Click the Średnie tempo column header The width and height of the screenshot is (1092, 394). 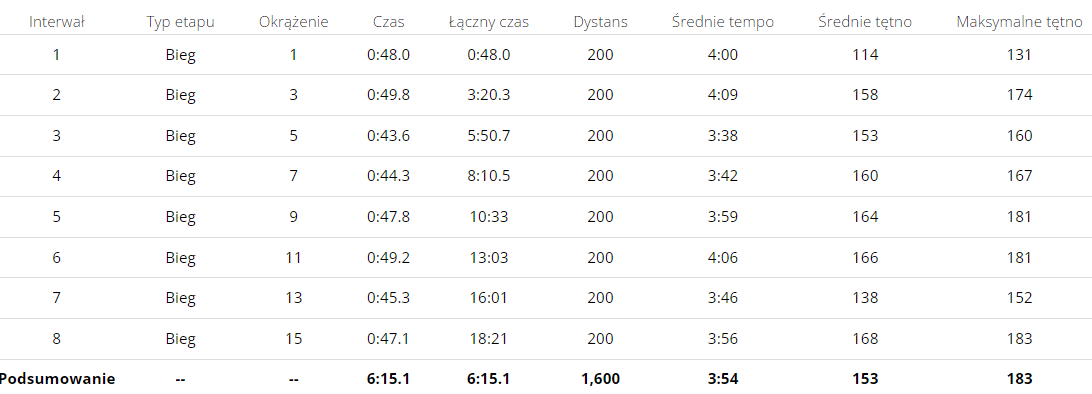(723, 22)
